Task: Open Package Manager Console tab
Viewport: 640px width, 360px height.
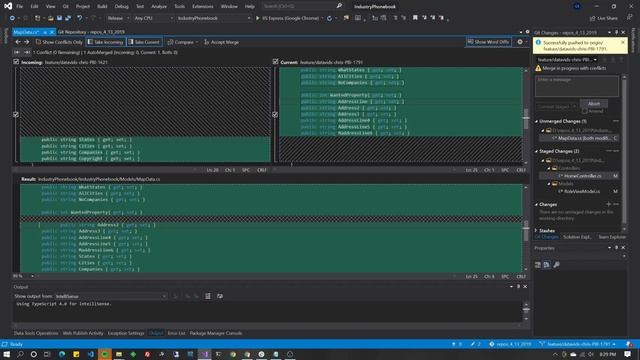Action: pos(216,333)
